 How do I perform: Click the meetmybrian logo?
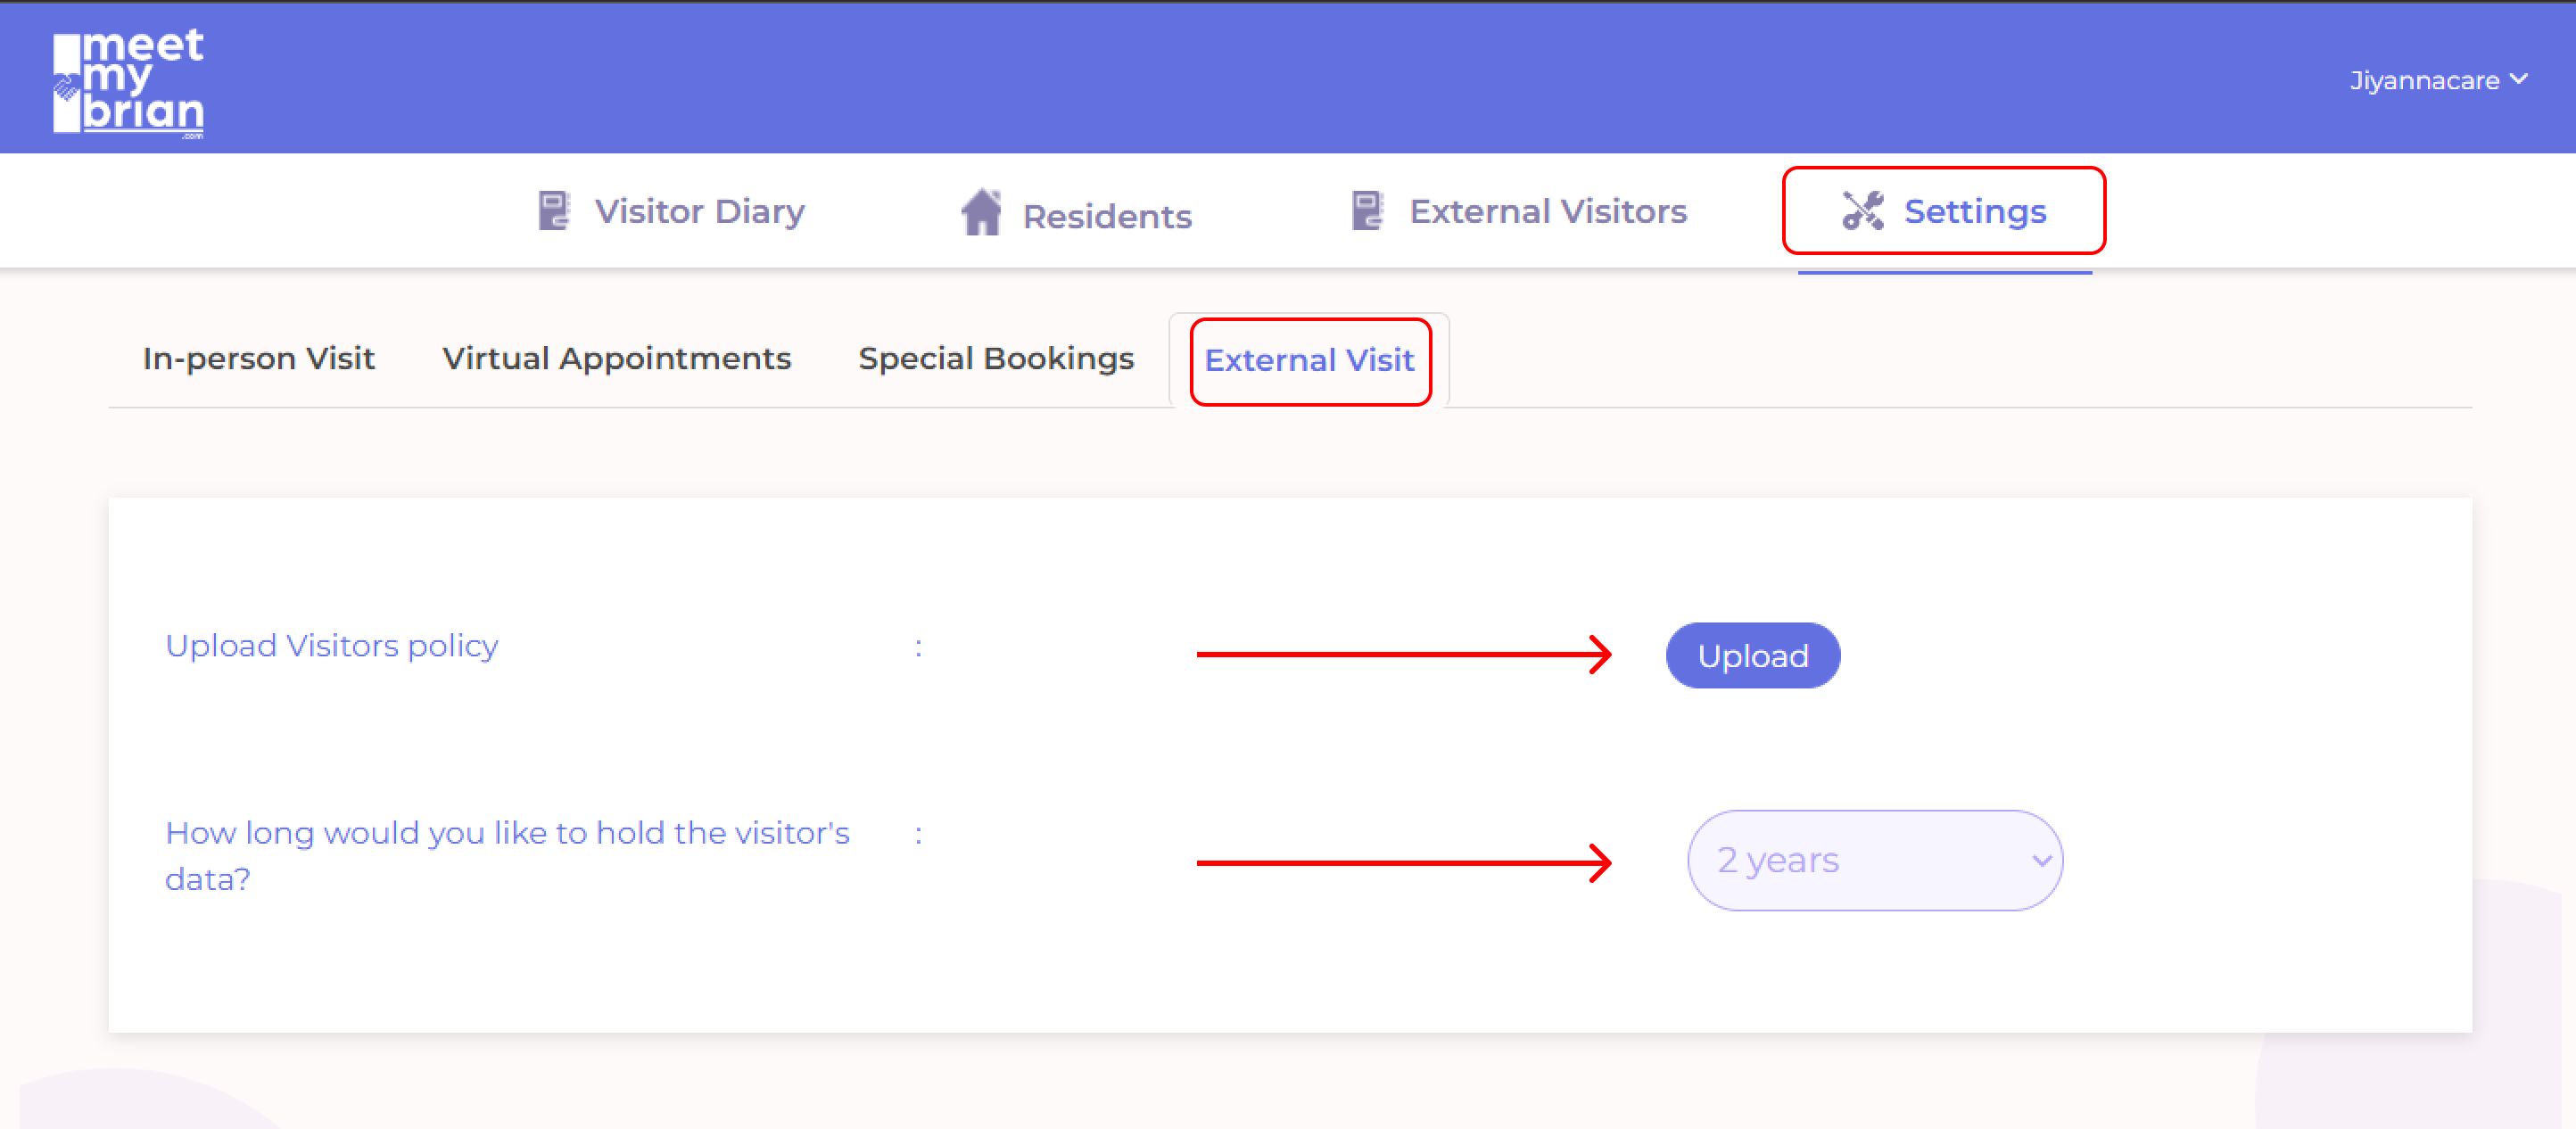pos(128,82)
